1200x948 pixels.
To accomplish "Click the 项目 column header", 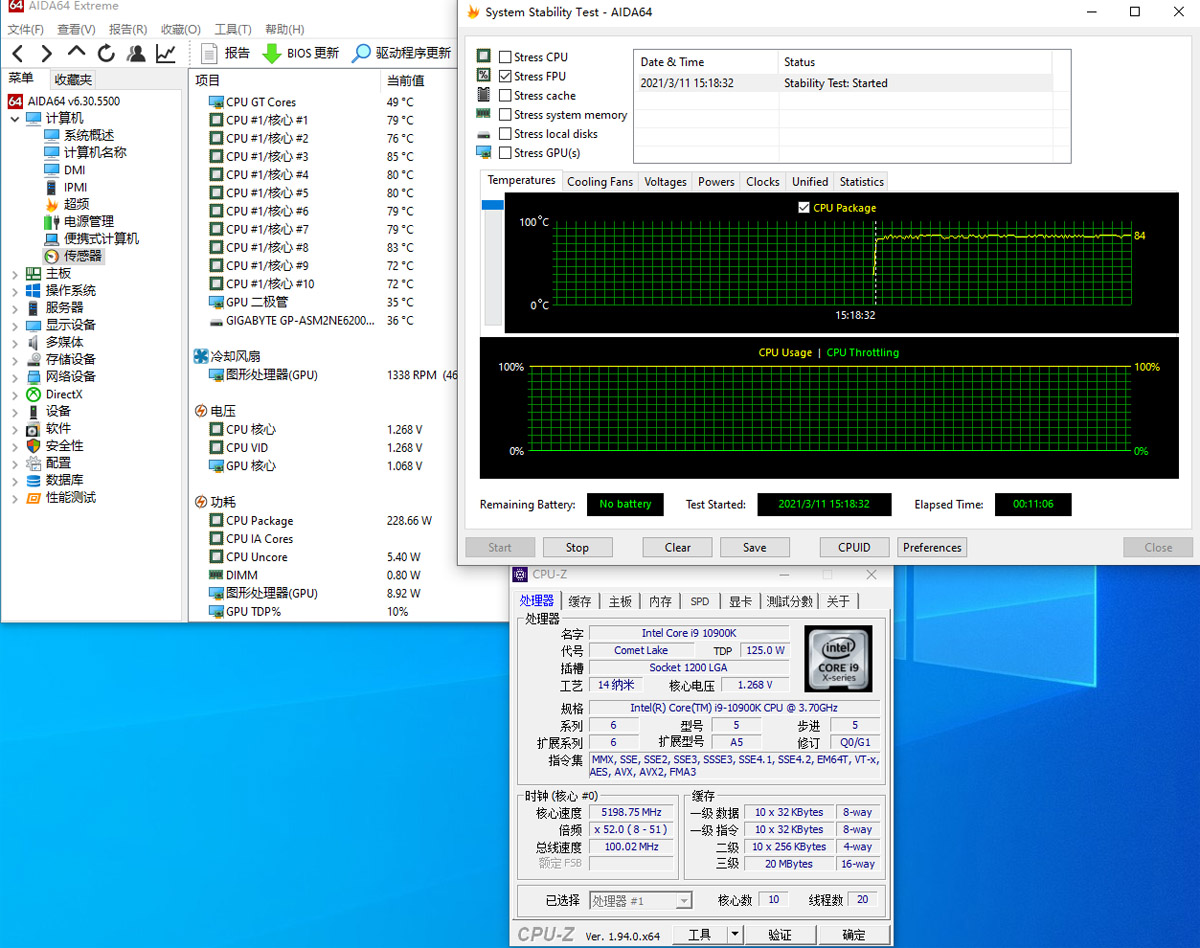I will point(208,80).
